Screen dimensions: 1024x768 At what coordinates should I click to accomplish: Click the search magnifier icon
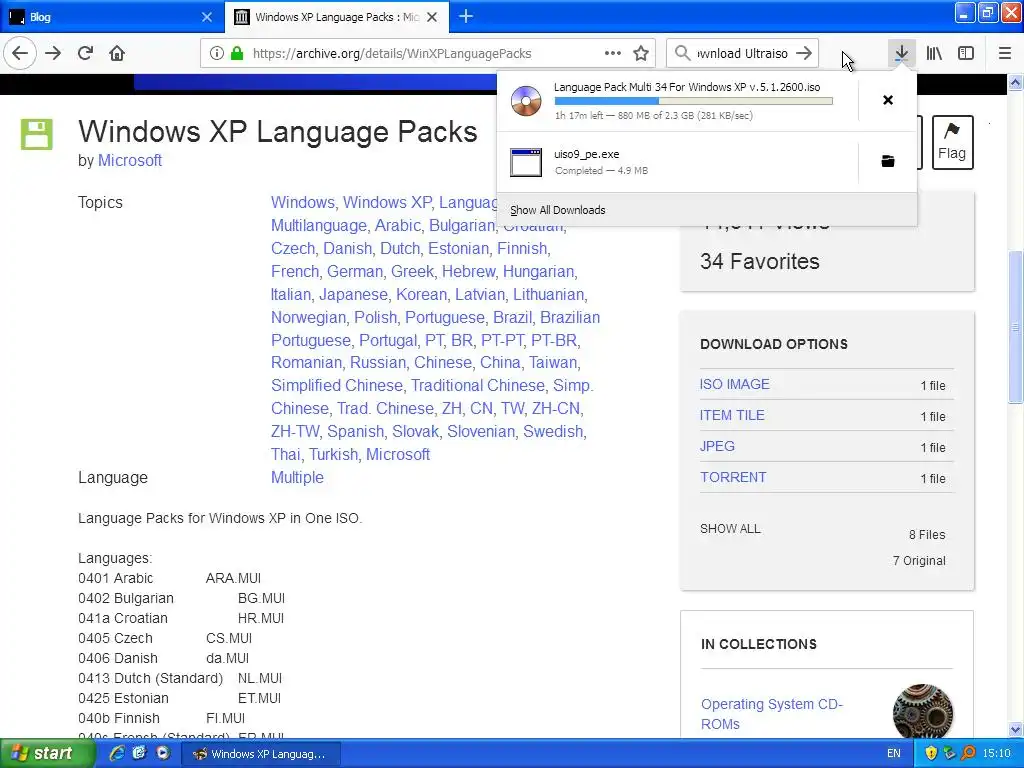pos(682,54)
